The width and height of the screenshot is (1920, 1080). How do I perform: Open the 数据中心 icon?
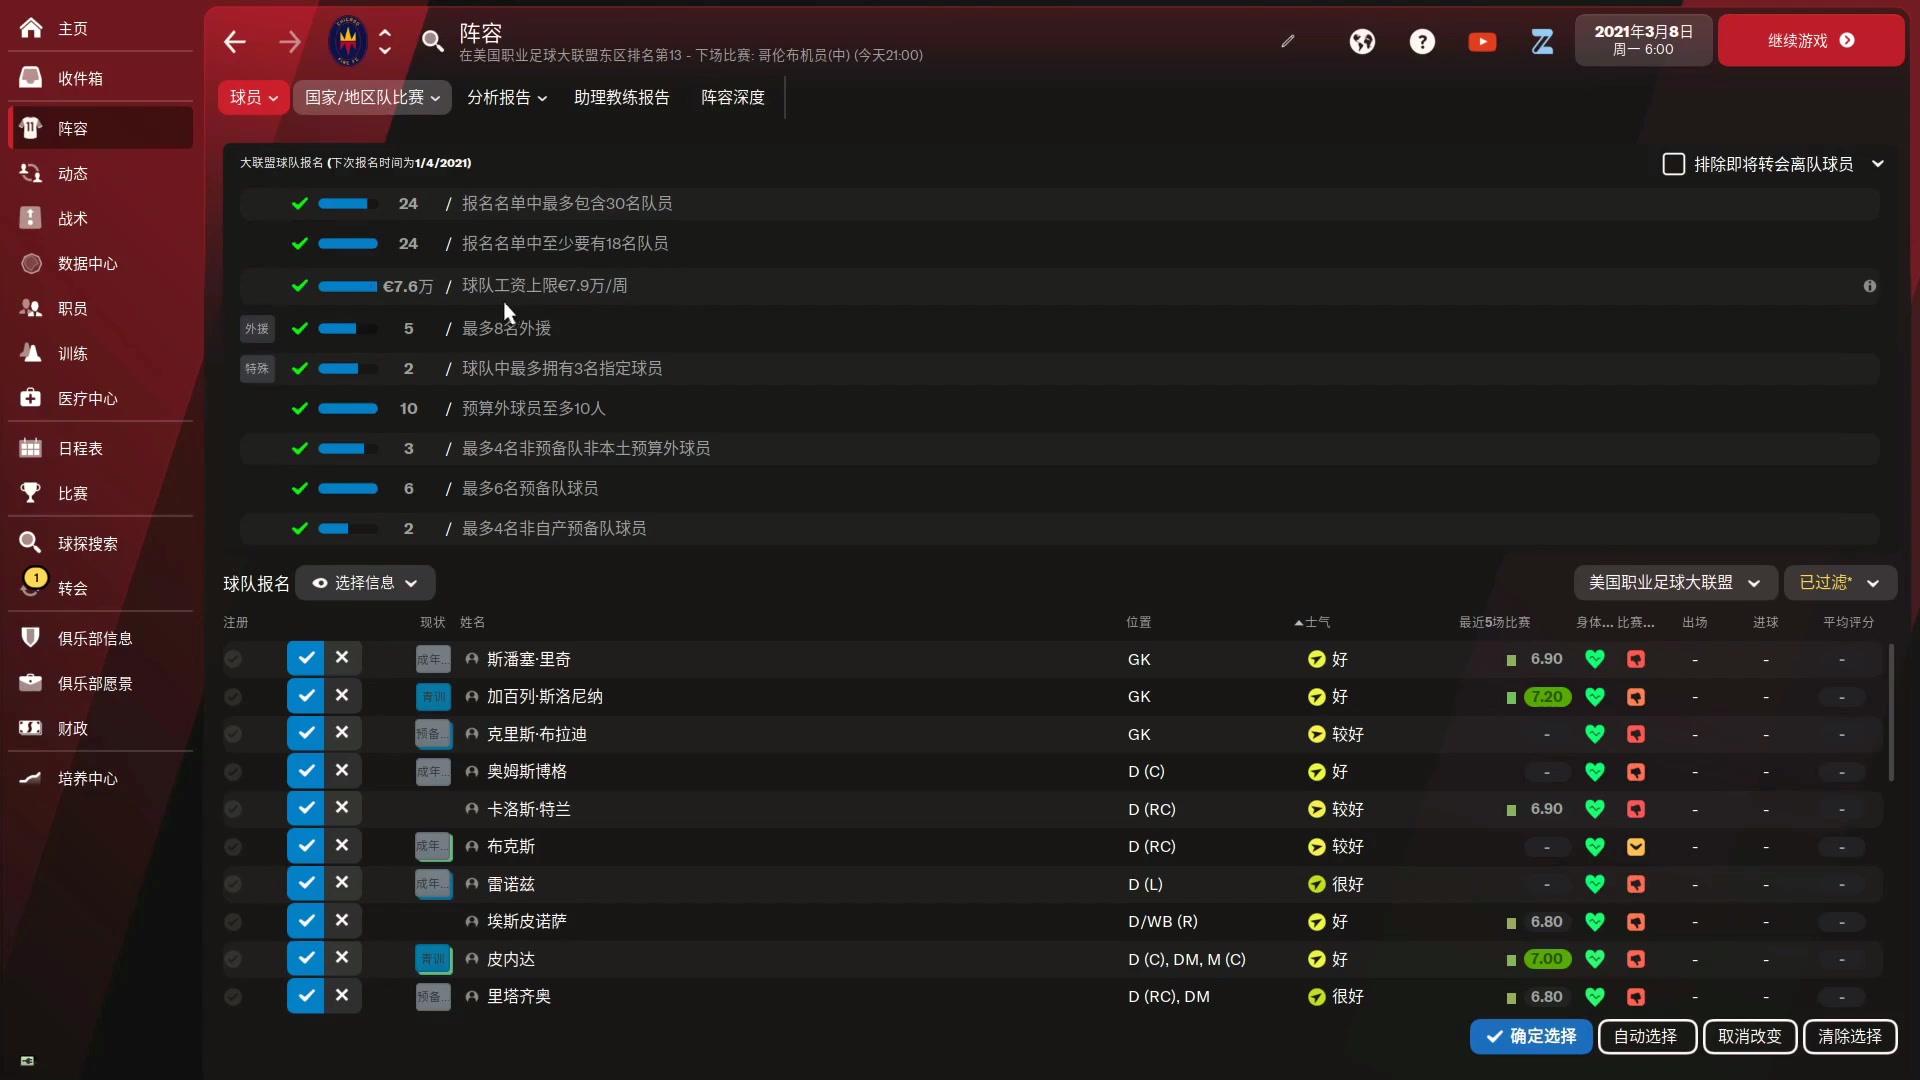(31, 263)
